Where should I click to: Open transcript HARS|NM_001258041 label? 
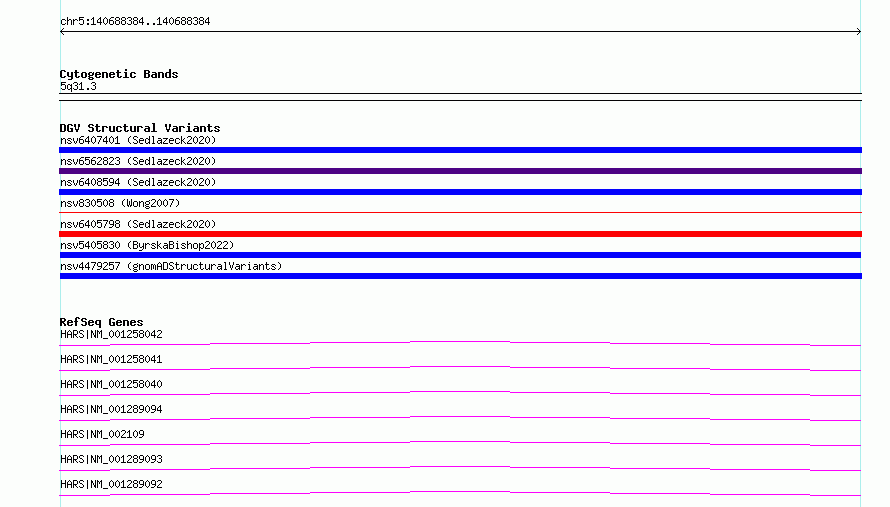click(111, 359)
